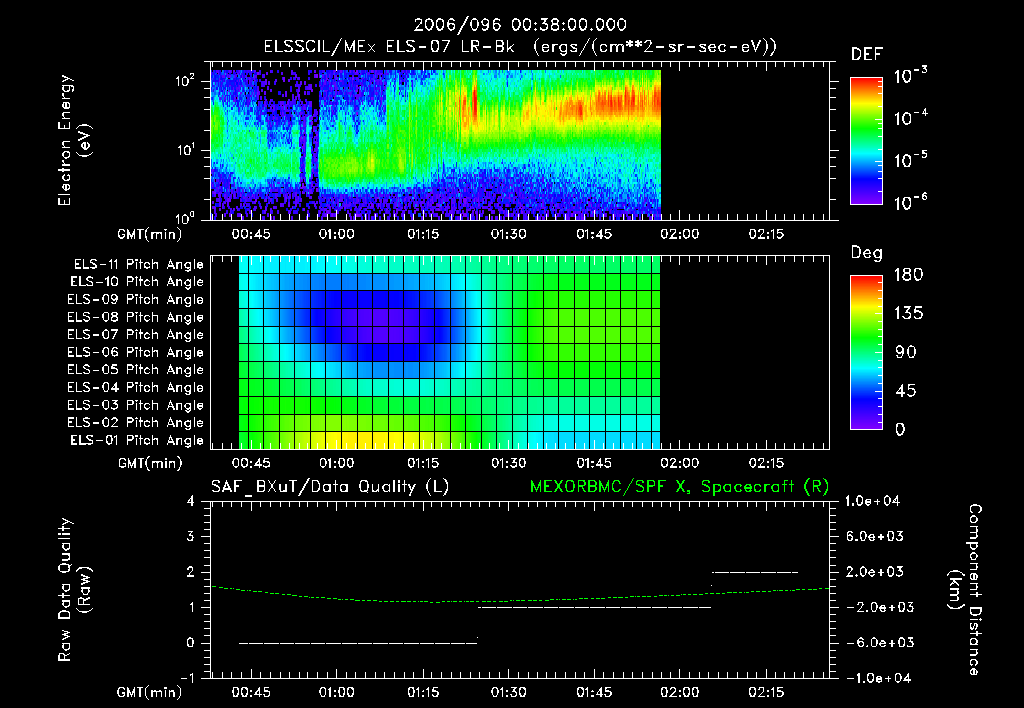Select the ELS-01 Pitch Angle row label
Image resolution: width=1024 pixels, height=708 pixels.
137,440
